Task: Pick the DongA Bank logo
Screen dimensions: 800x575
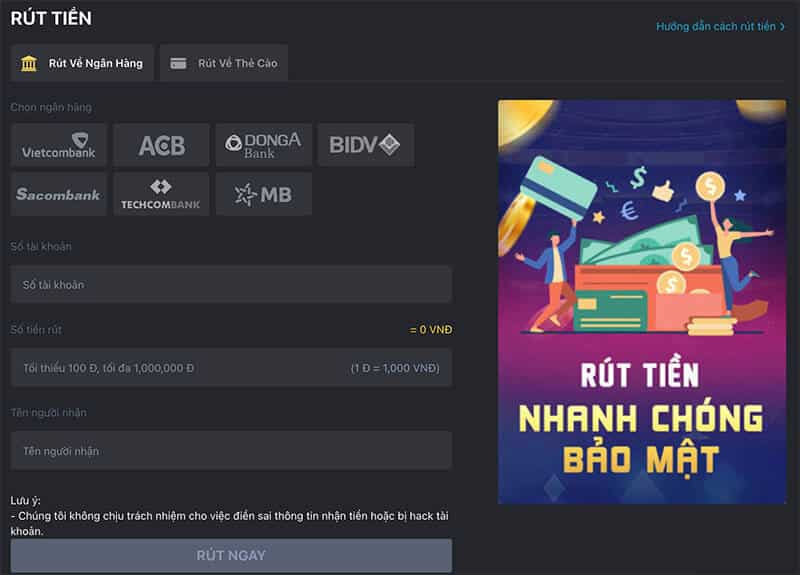Action: tap(263, 145)
